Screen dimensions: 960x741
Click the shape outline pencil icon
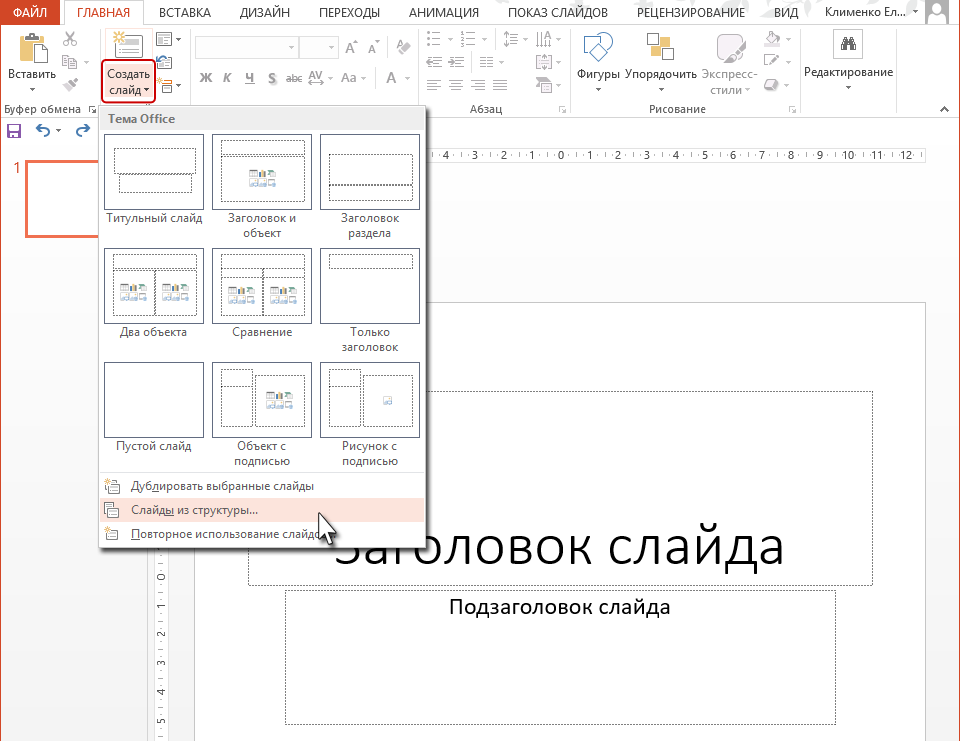pos(771,61)
